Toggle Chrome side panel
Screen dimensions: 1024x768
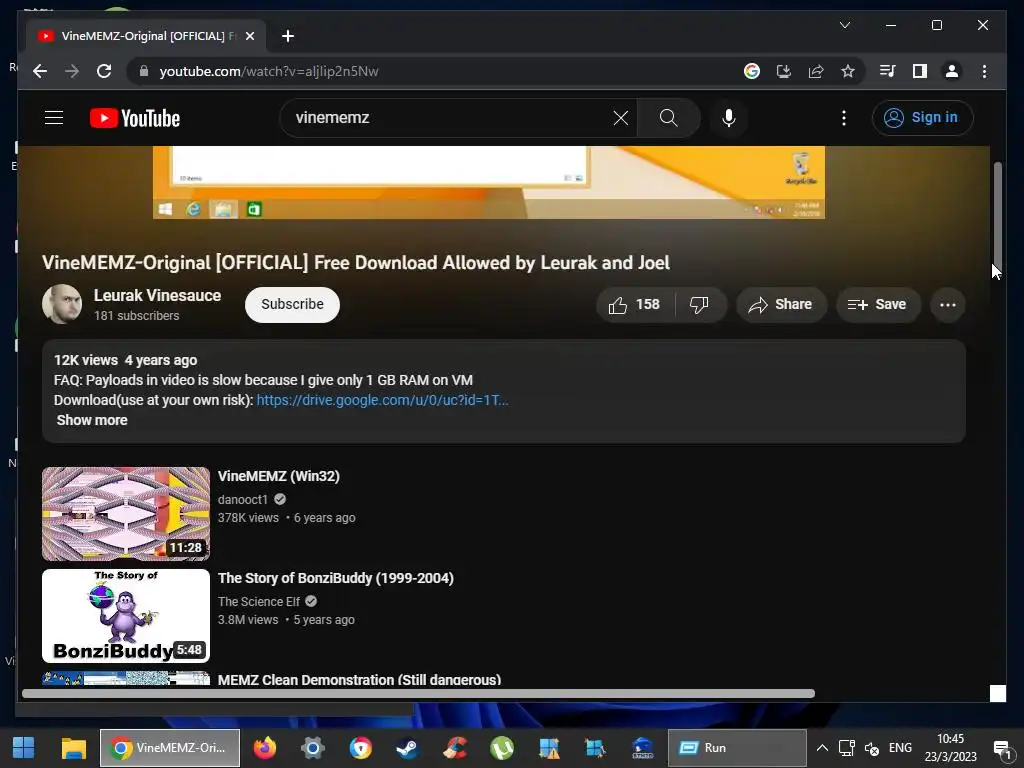[920, 71]
